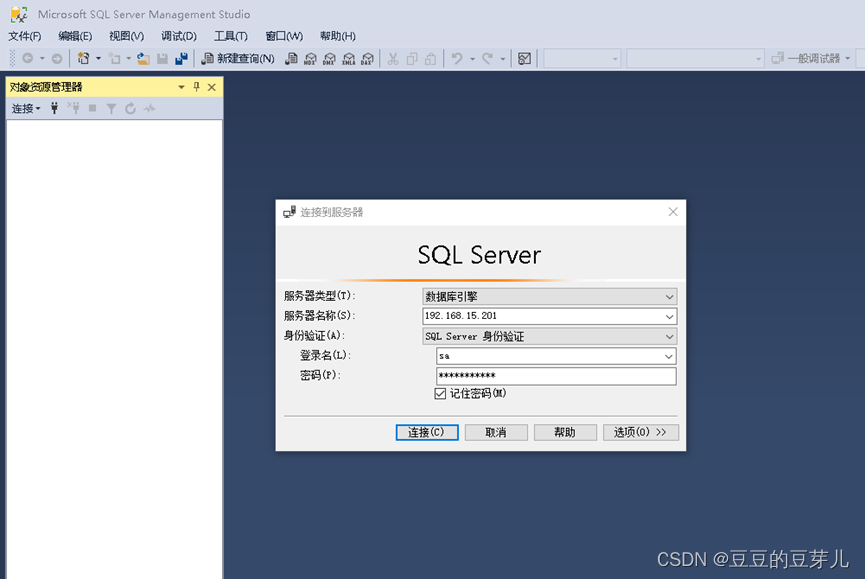Expand the new project dropdown arrow
The image size is (865, 579).
(98, 58)
